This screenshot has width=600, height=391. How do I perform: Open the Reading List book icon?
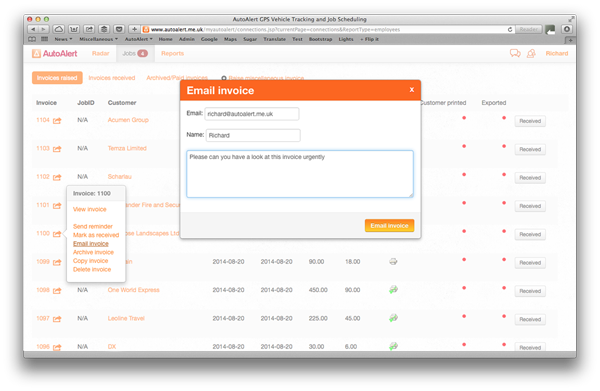[32, 39]
